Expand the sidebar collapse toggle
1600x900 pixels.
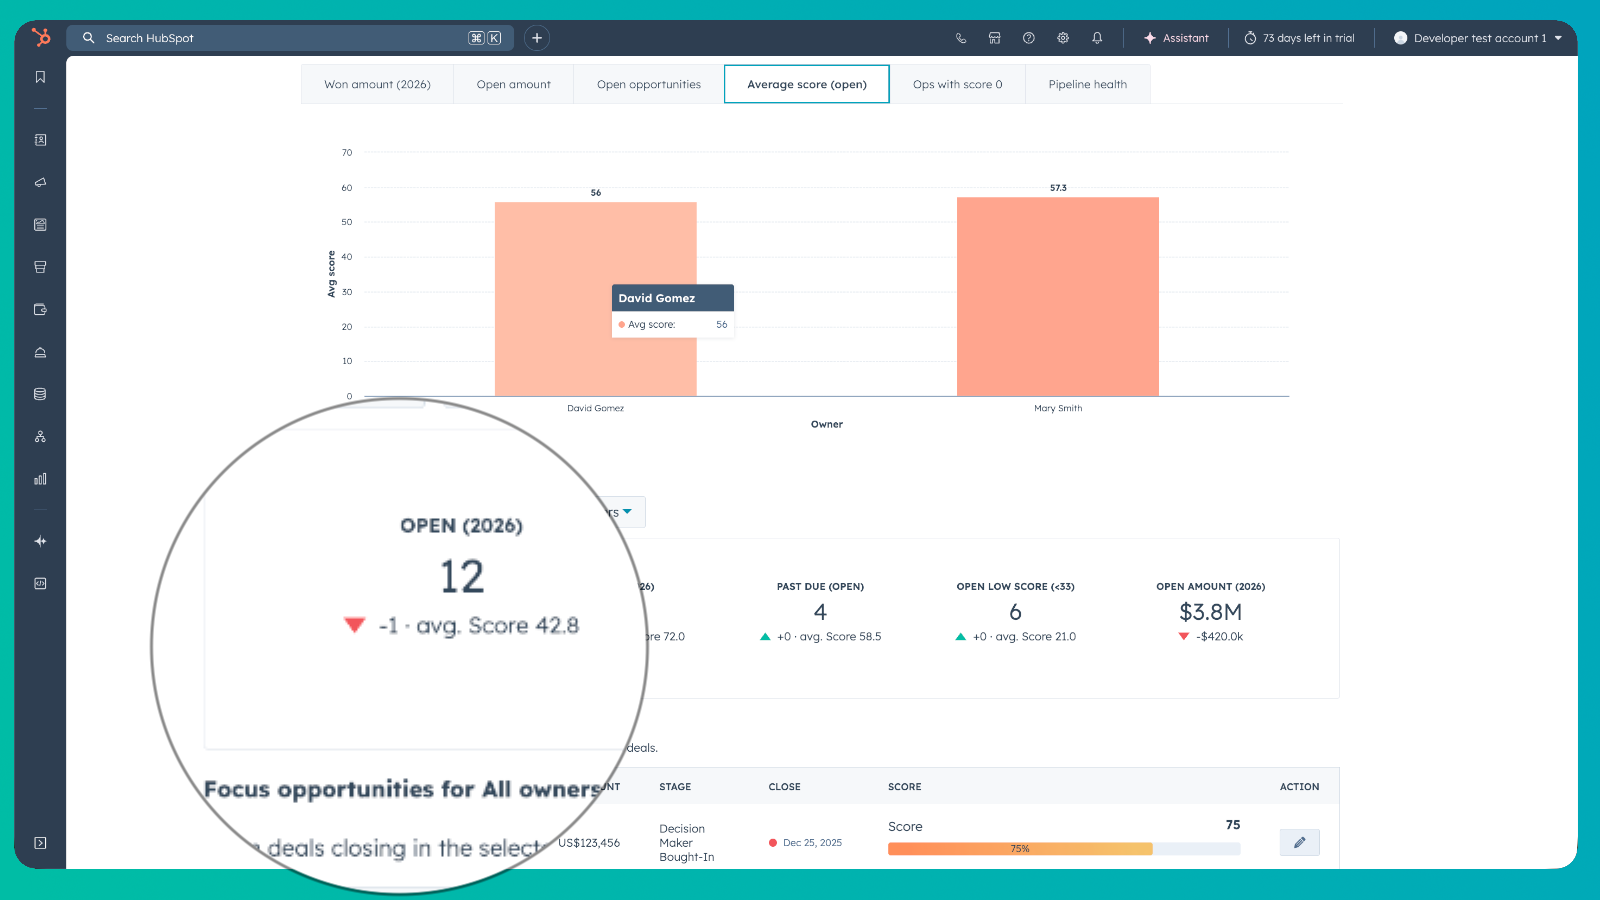[40, 843]
